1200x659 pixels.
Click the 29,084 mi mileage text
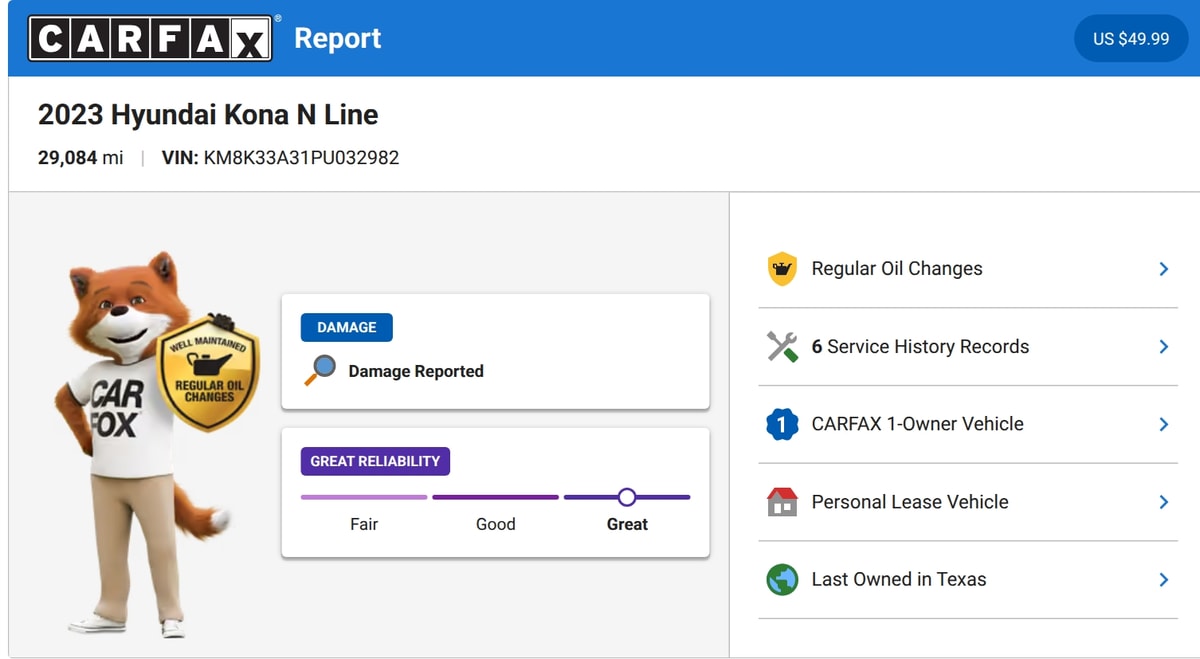81,158
